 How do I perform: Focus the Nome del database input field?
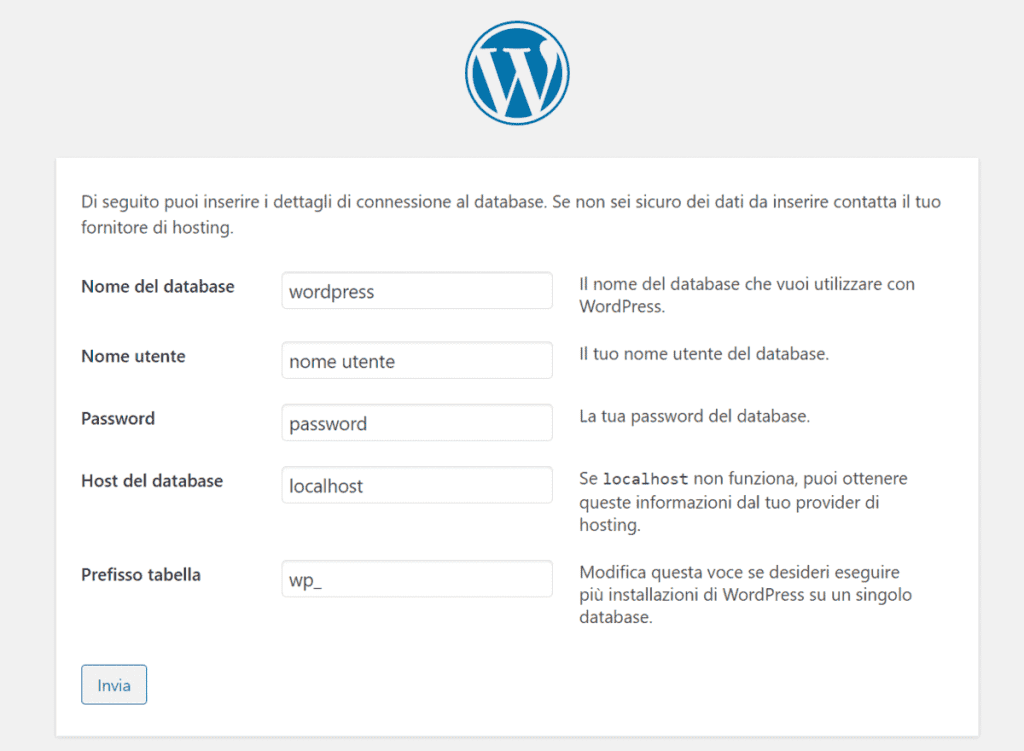(x=416, y=291)
